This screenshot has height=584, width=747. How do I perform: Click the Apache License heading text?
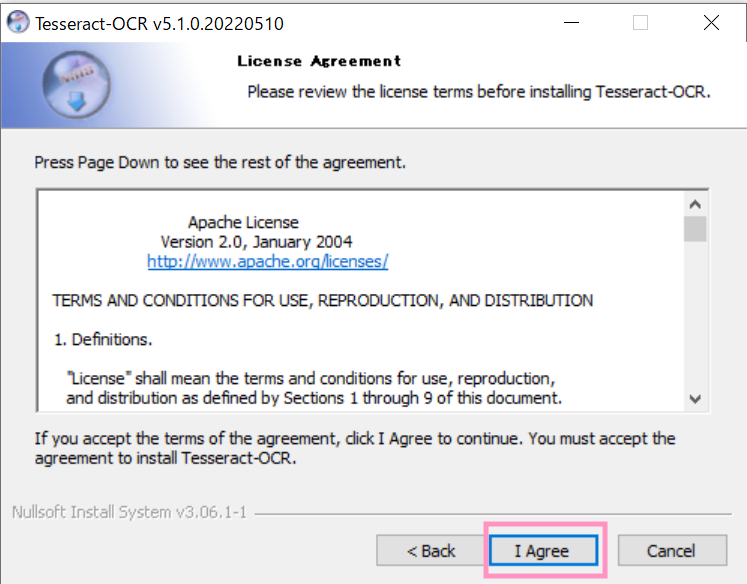click(x=243, y=222)
